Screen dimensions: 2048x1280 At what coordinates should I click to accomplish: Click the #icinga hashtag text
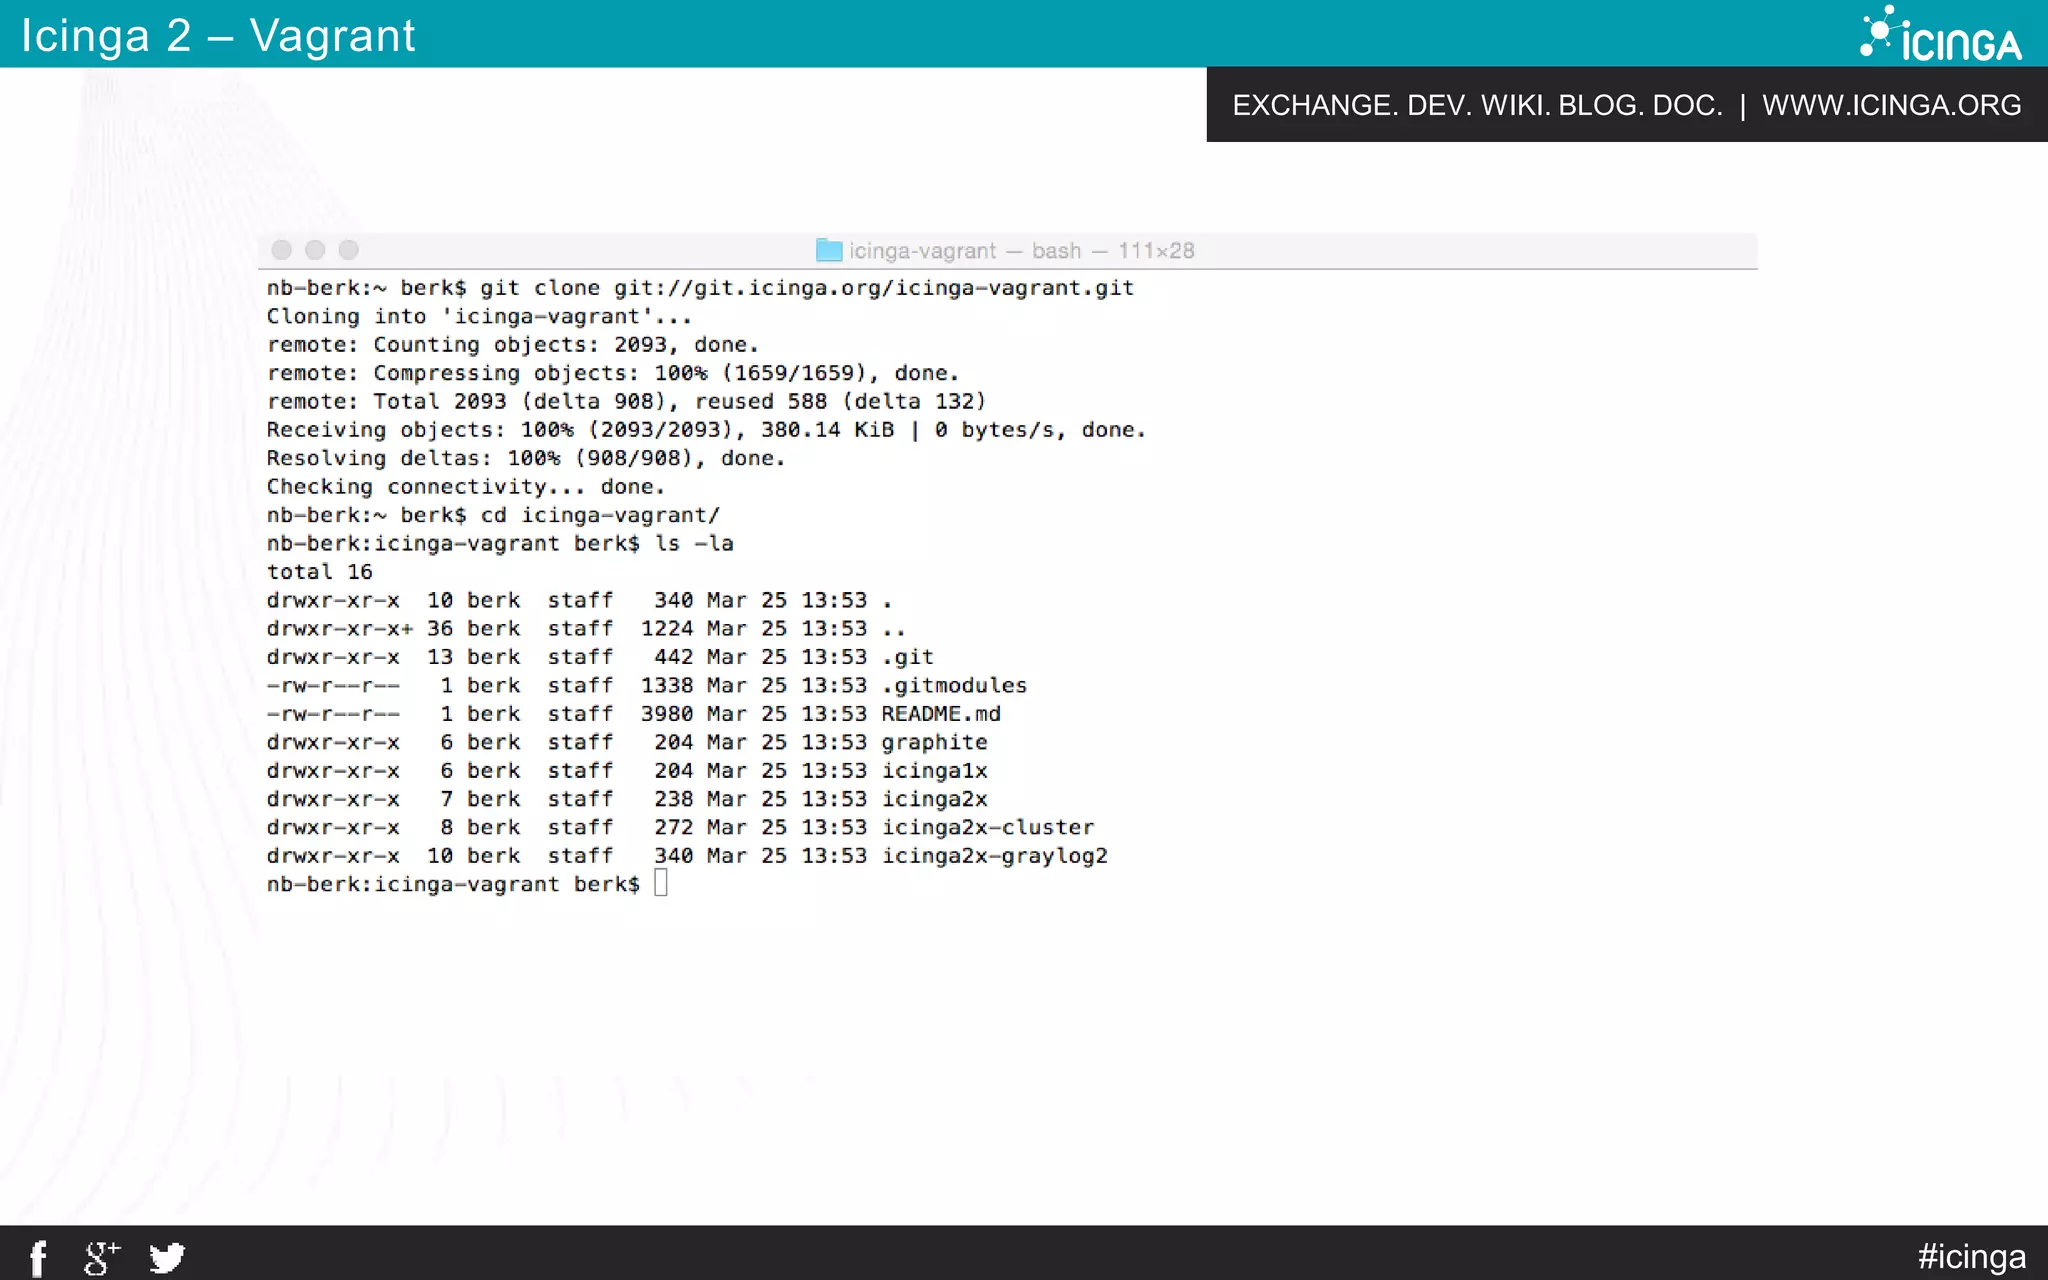1971,1256
